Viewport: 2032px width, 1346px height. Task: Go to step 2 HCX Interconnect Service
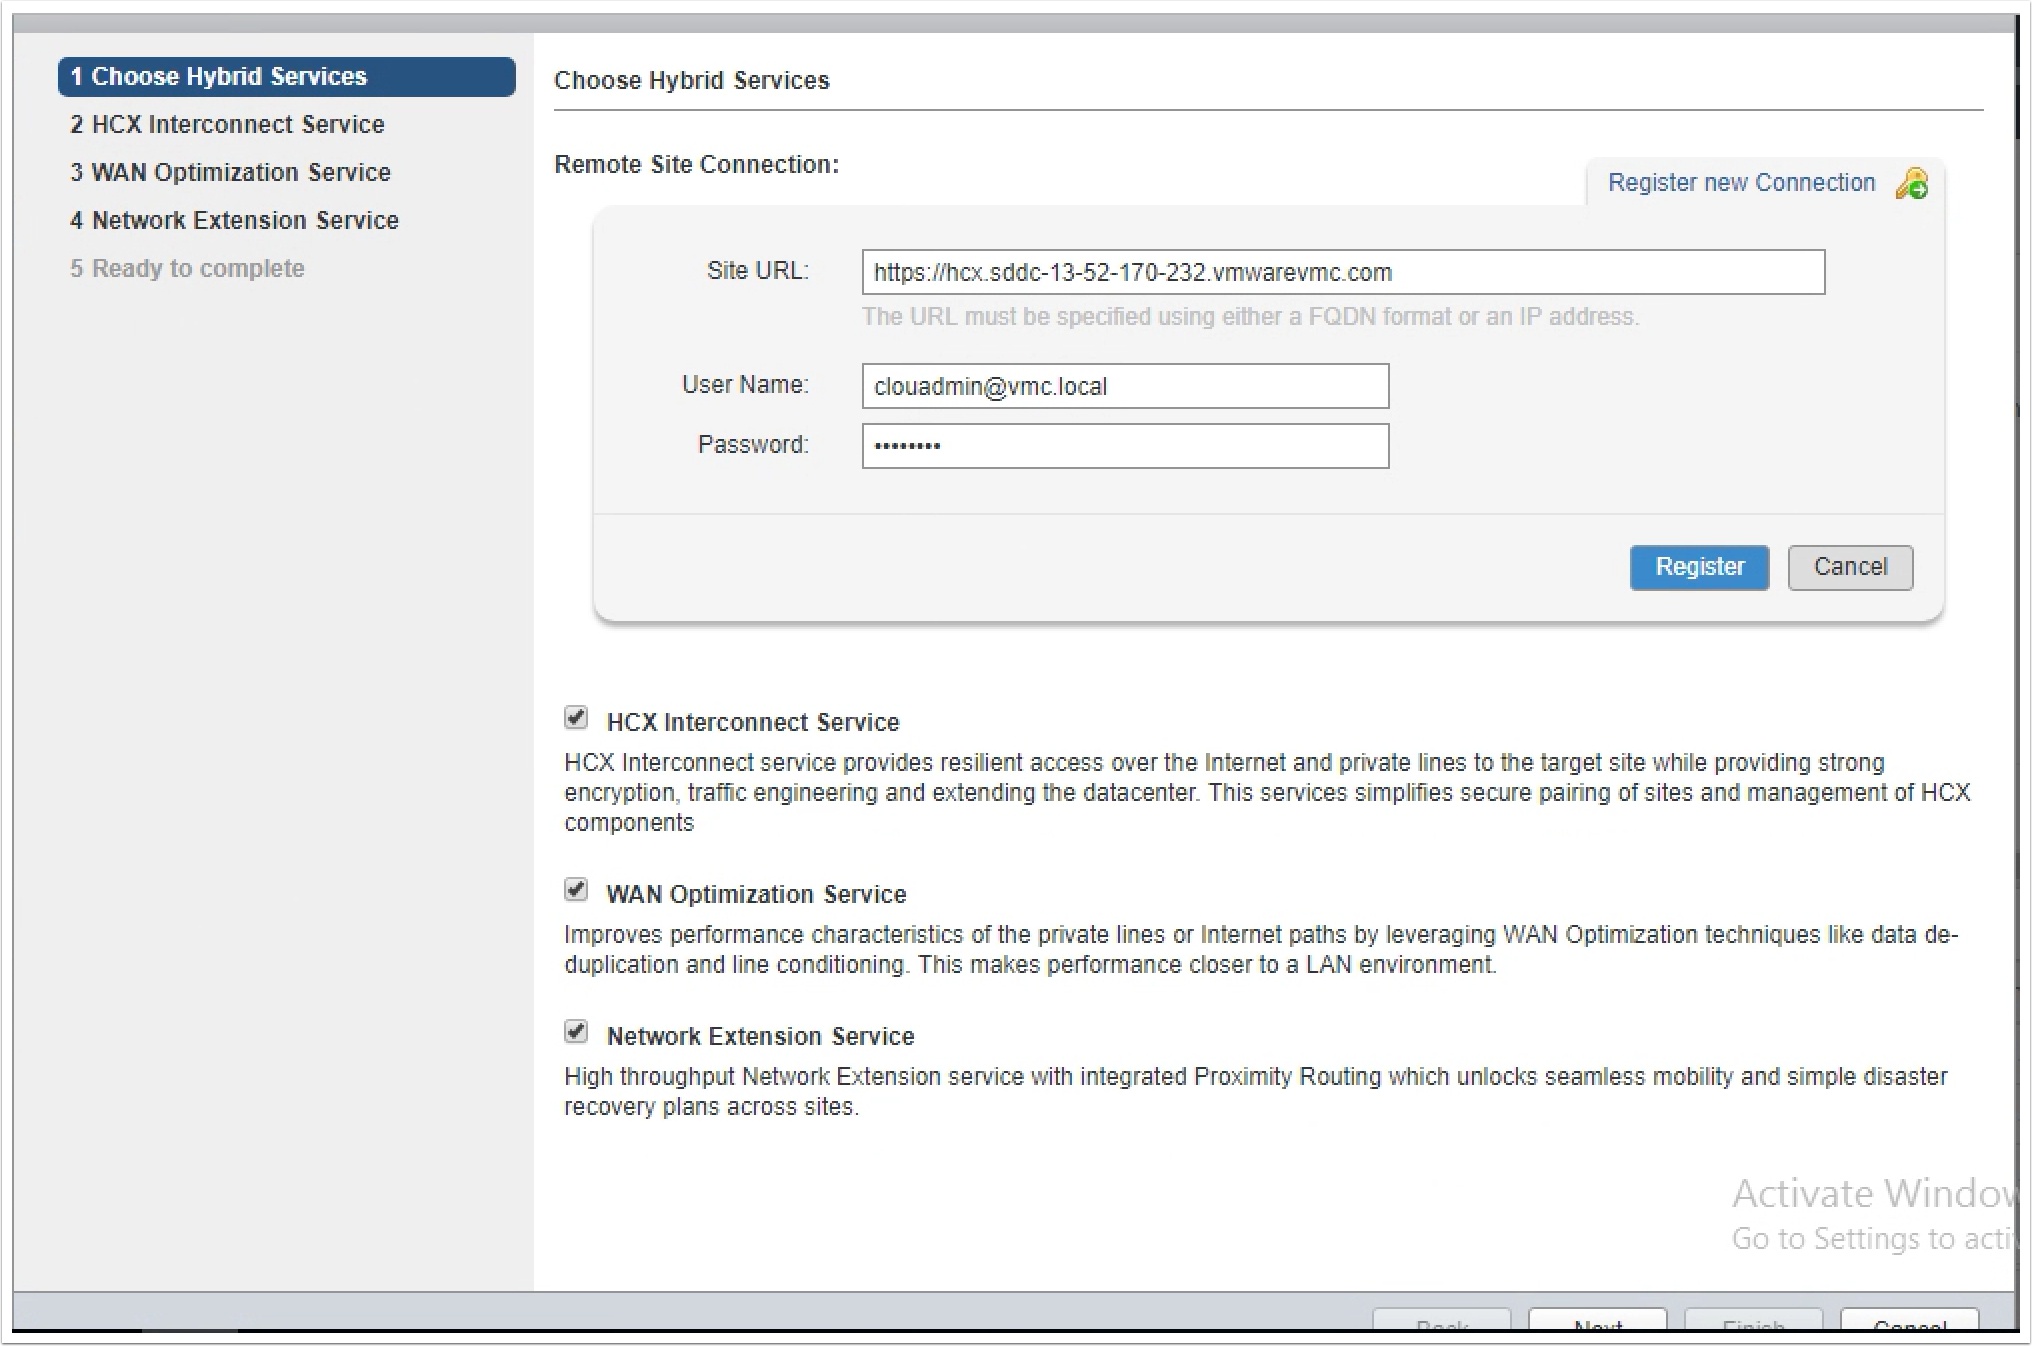tap(227, 125)
